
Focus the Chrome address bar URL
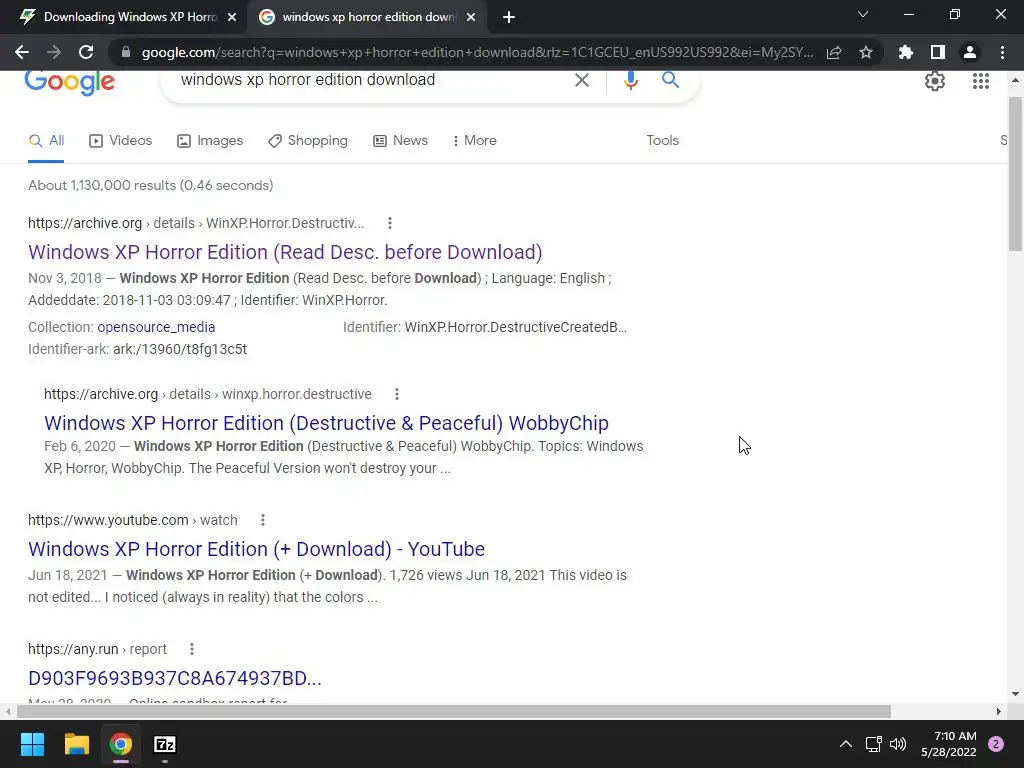click(x=477, y=52)
